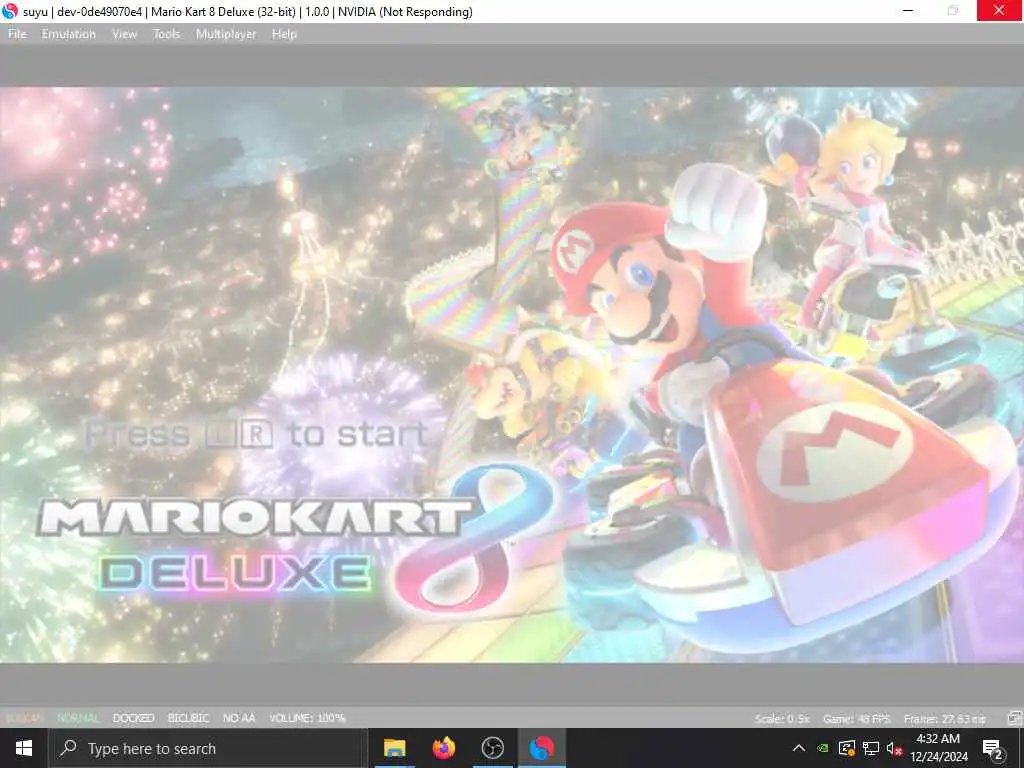Image resolution: width=1024 pixels, height=768 pixels.
Task: Open the Multiplayer menu
Action: (226, 34)
